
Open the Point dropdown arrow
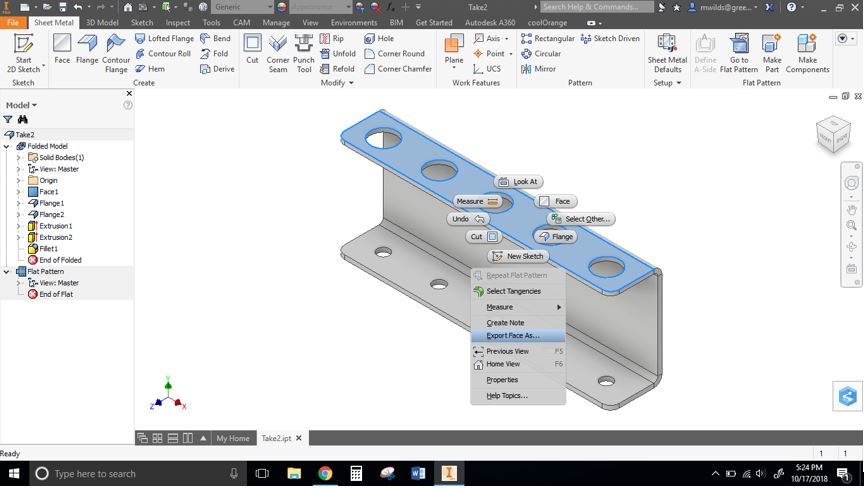(x=511, y=54)
